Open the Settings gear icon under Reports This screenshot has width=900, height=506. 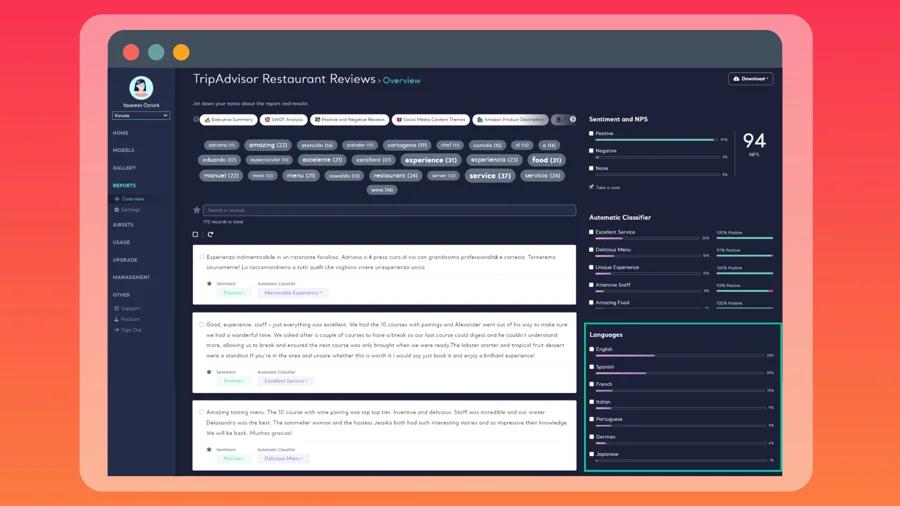pos(117,210)
